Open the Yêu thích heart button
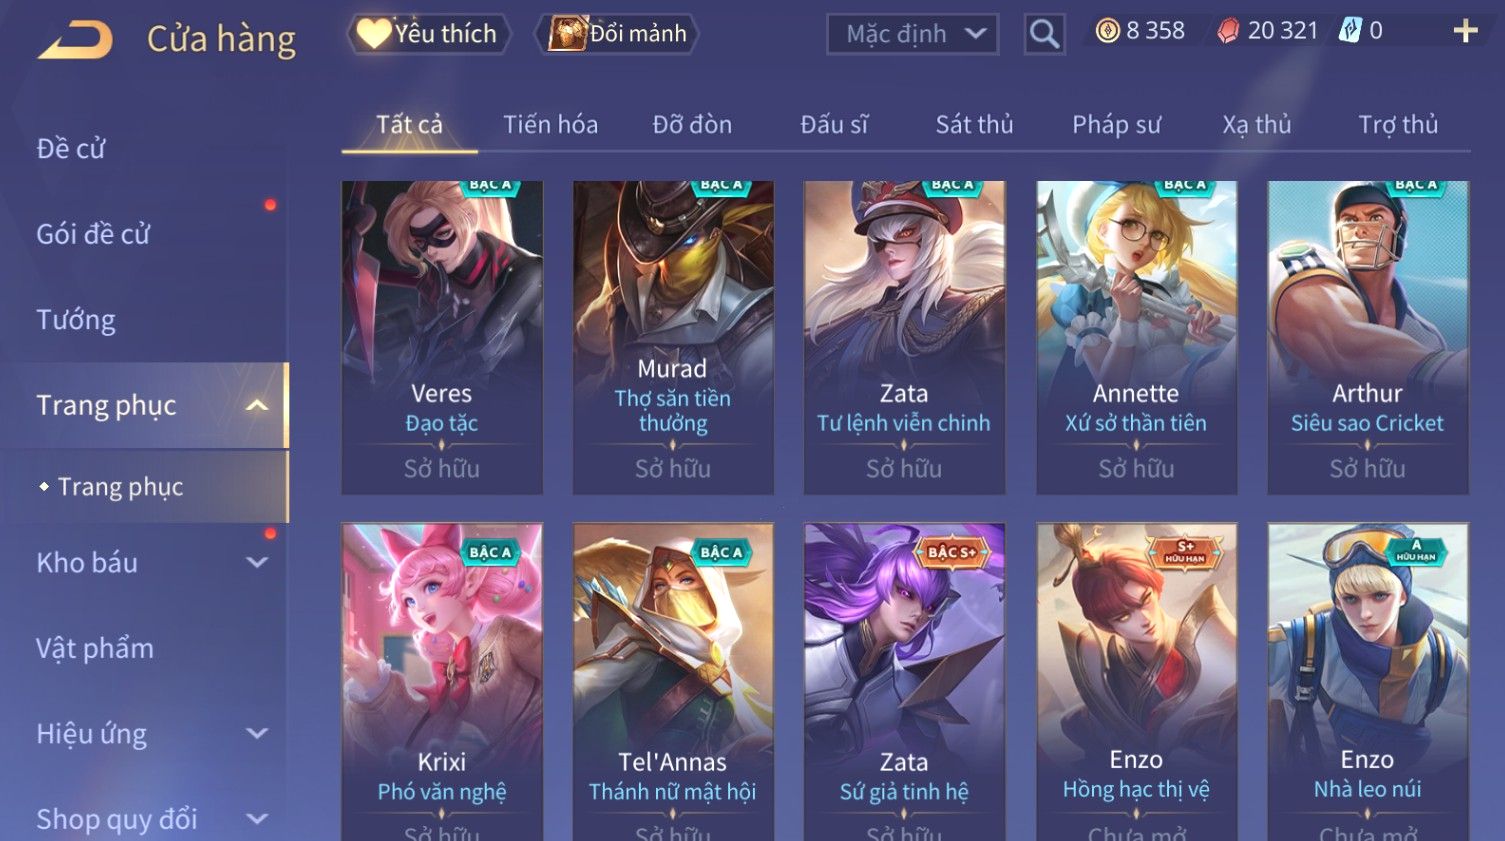Screen dimensions: 1505x841 pyautogui.click(x=429, y=34)
